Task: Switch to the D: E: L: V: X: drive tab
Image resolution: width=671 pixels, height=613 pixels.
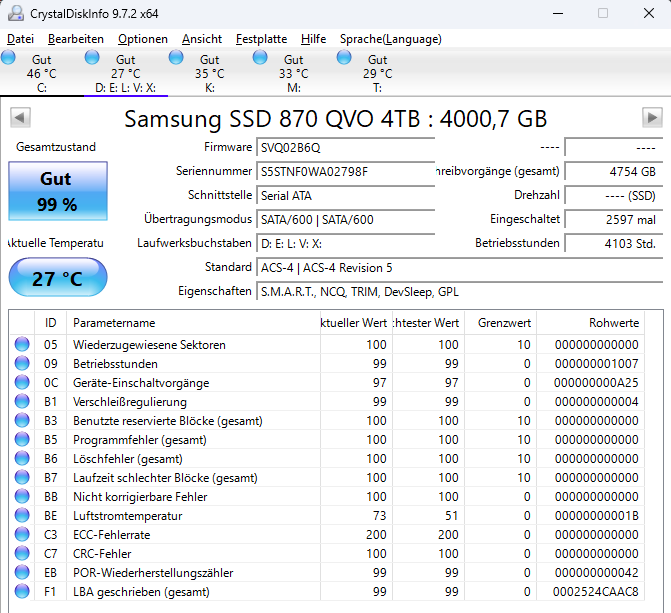Action: click(x=125, y=73)
